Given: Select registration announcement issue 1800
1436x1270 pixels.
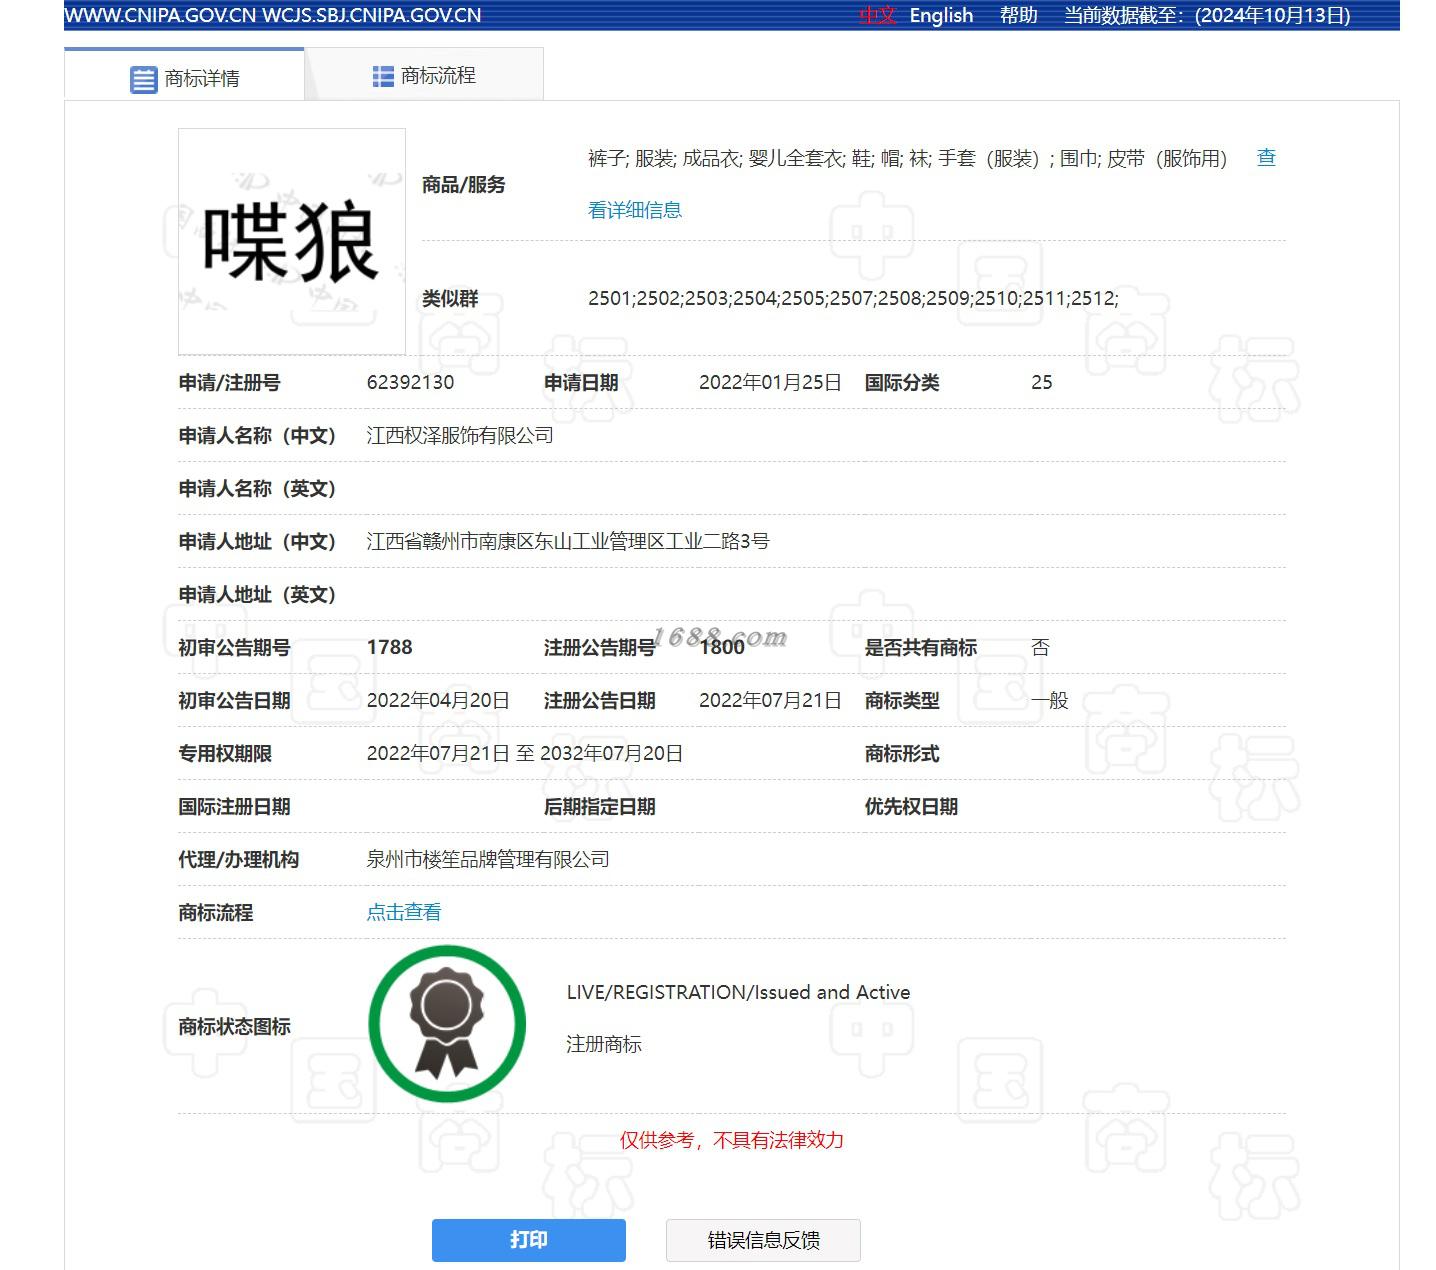Looking at the screenshot, I should [x=722, y=647].
